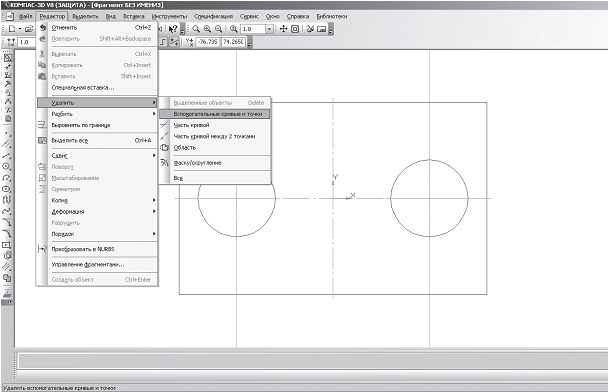Refresh the image with the redraw icon
Screen dimensions: 608x392
[x=310, y=29]
